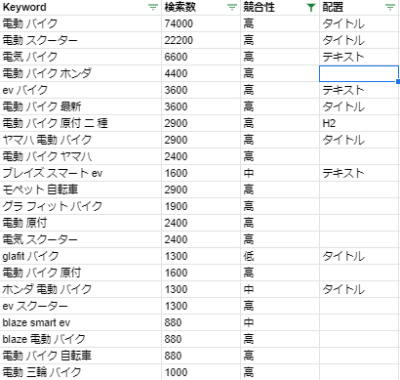400x380 pixels.
Task: Click the cell ホンダ 電動 バイク
Action: click(81, 289)
